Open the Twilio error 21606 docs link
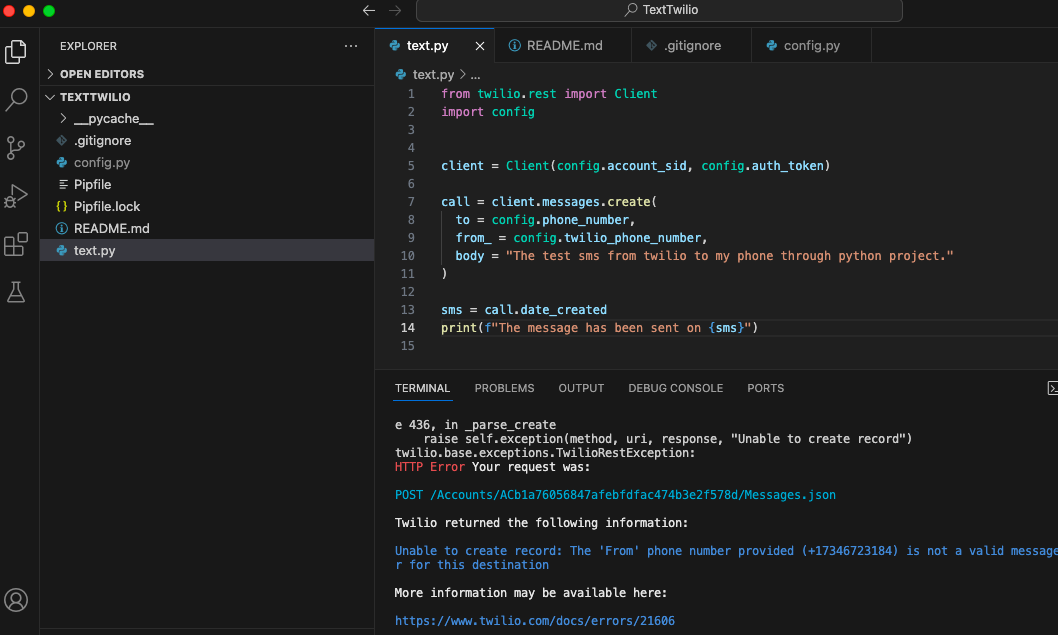1058x635 pixels. (534, 621)
